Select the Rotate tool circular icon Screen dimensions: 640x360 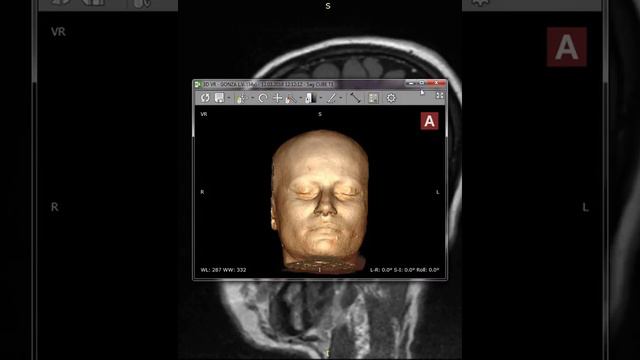(263, 98)
